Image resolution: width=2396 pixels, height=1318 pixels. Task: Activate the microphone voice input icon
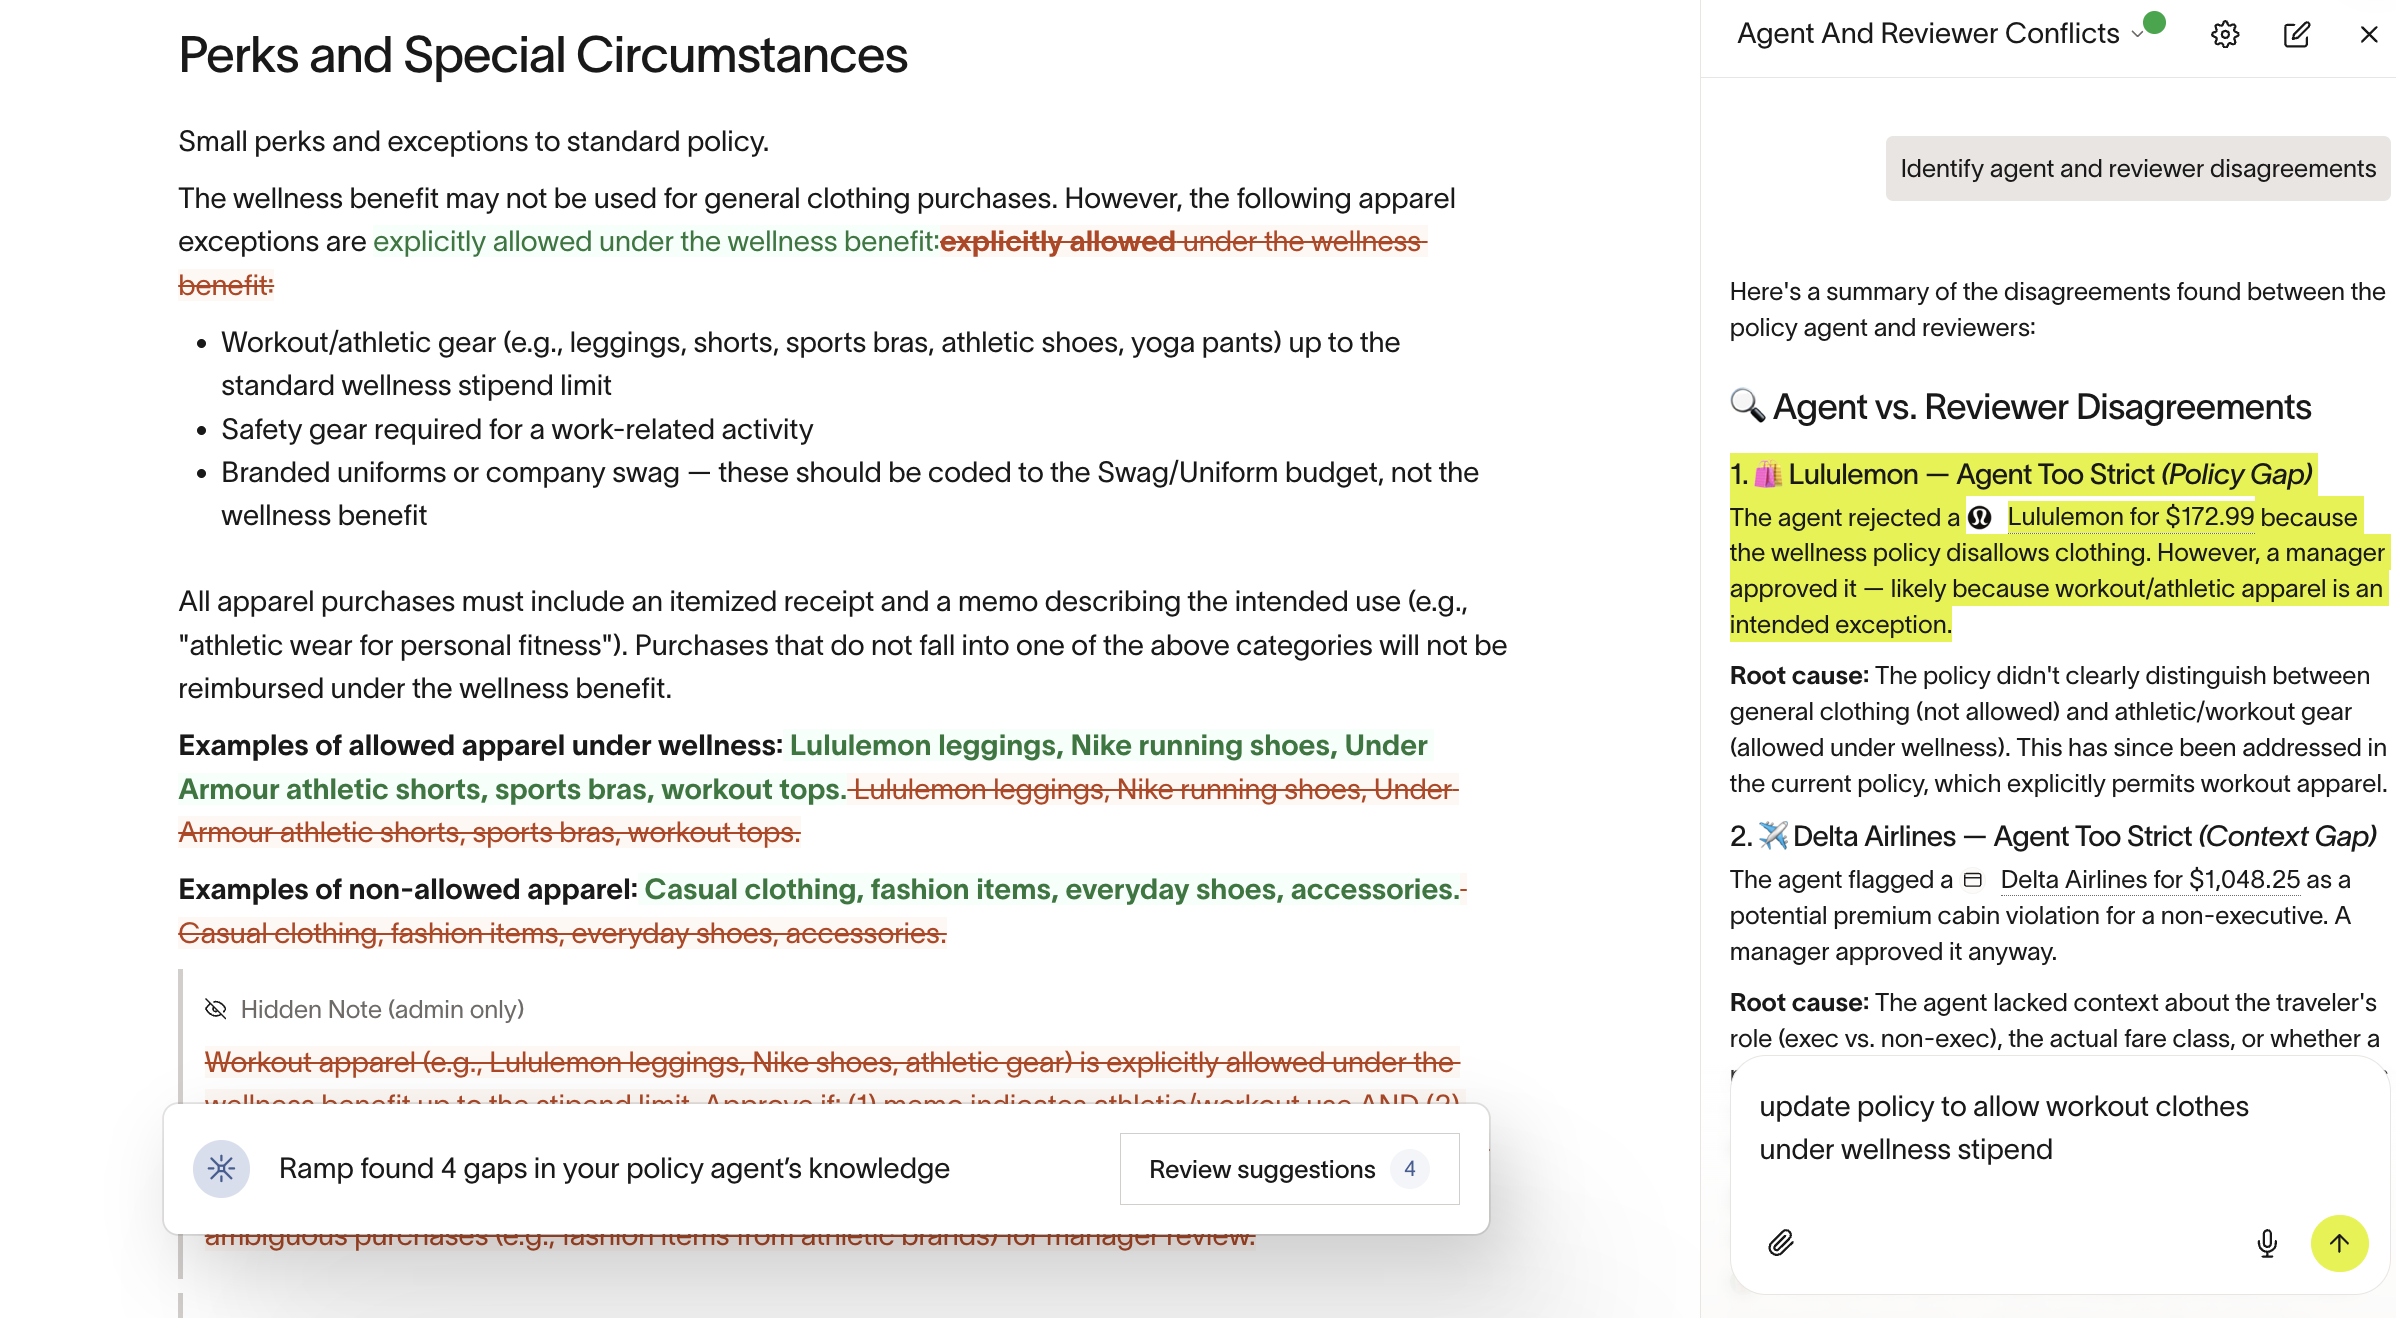point(2267,1243)
